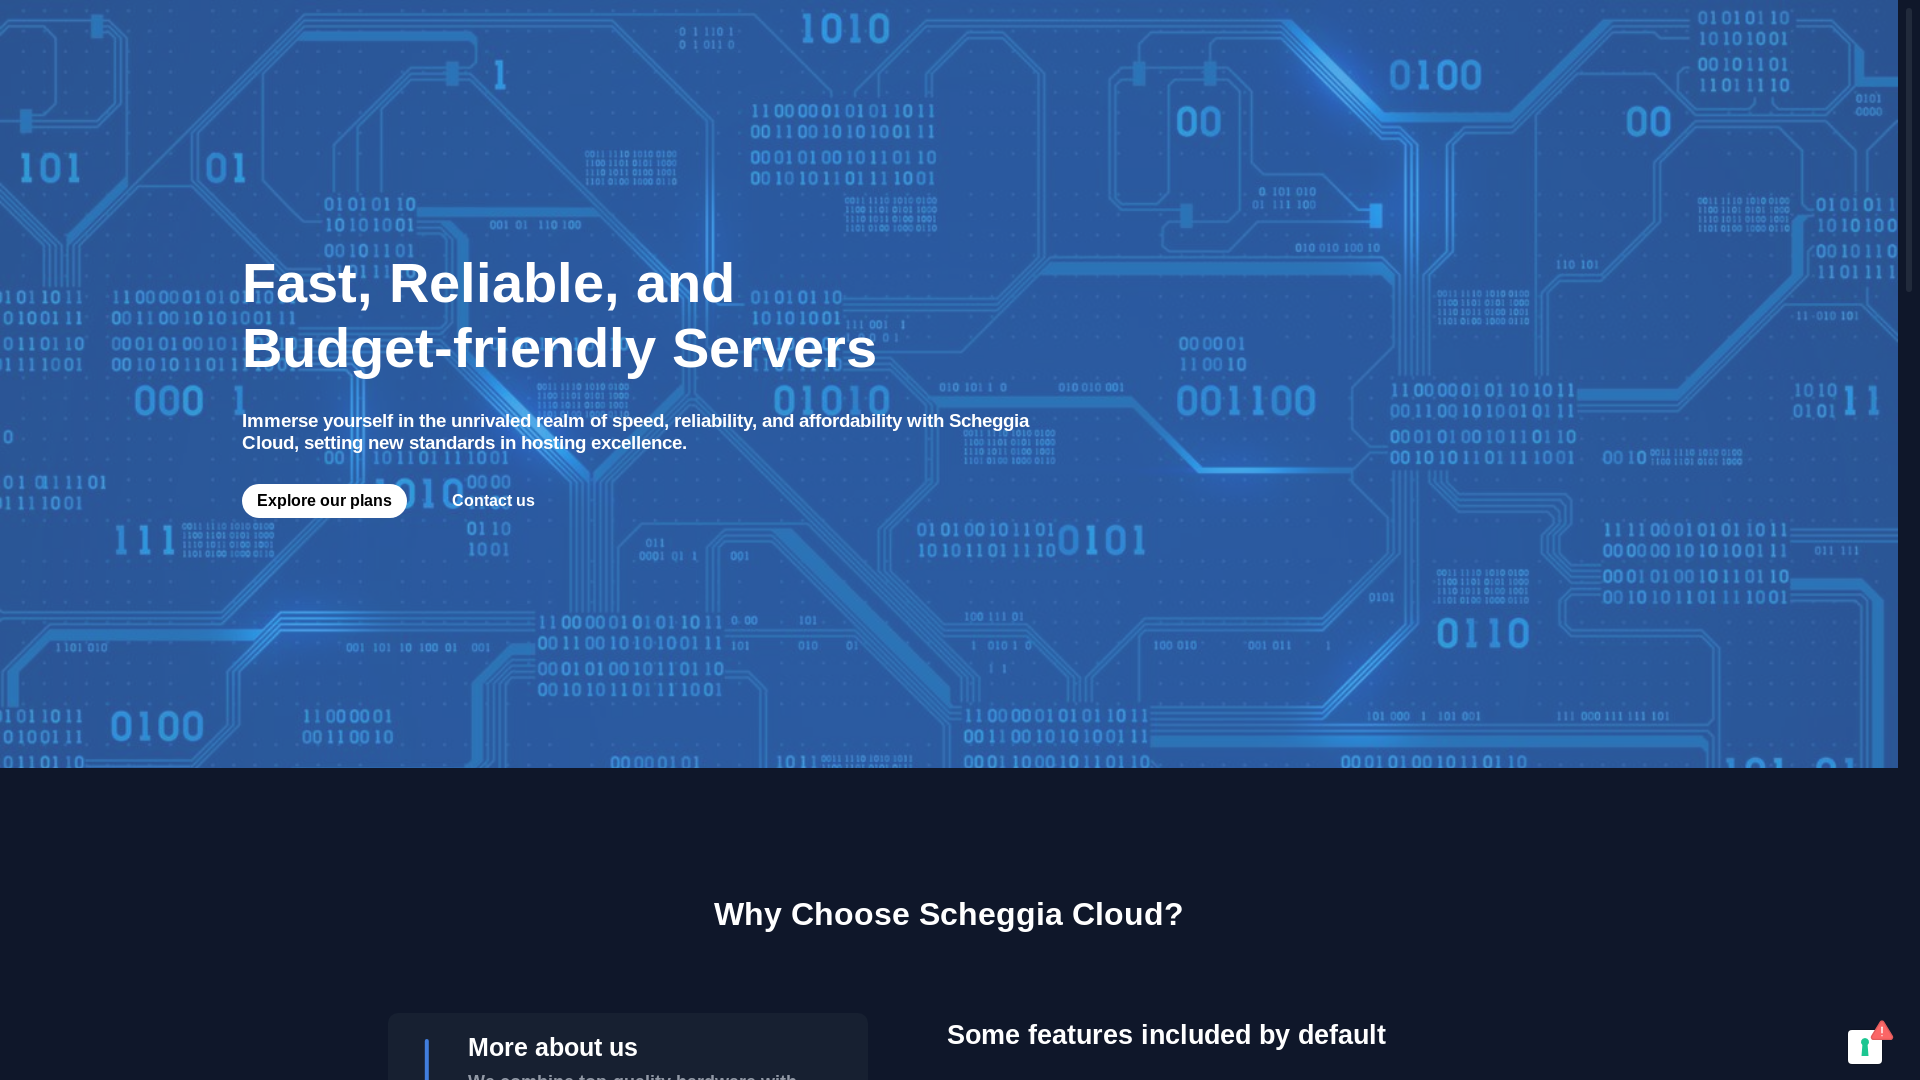
Task: Click the red warning triangle badge
Action: pos(1882,1030)
